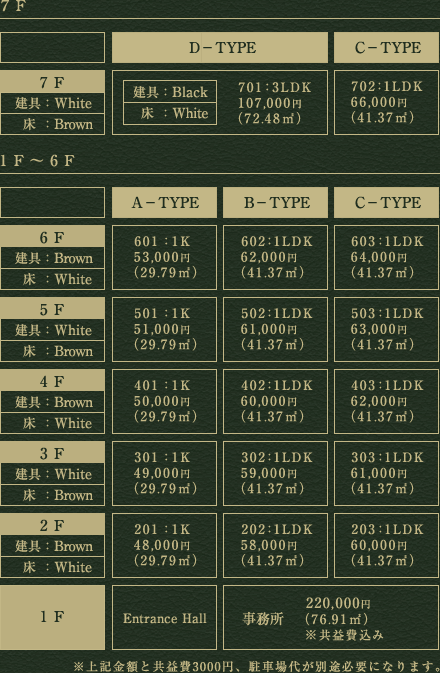Click 建具：White under the 5F label
440x673 pixels.
(52, 330)
